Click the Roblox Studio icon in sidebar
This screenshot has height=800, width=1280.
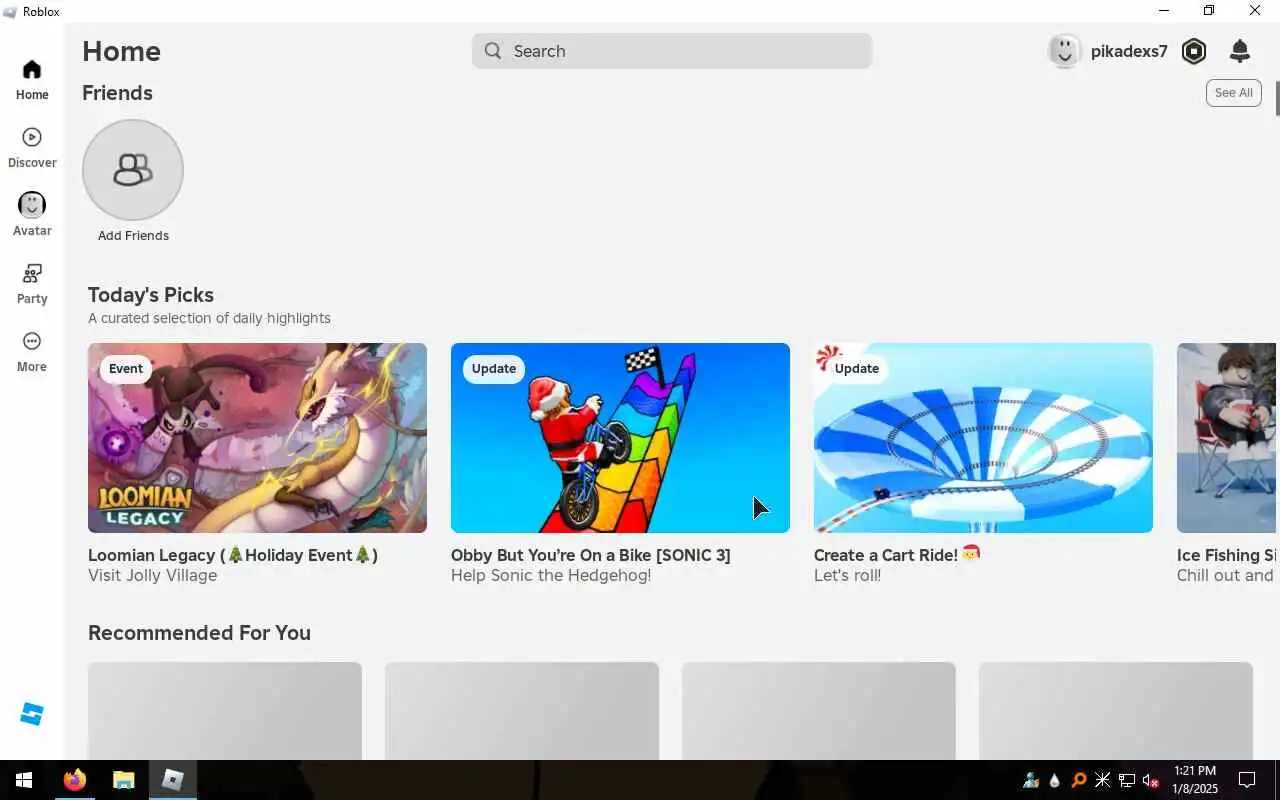(x=32, y=714)
